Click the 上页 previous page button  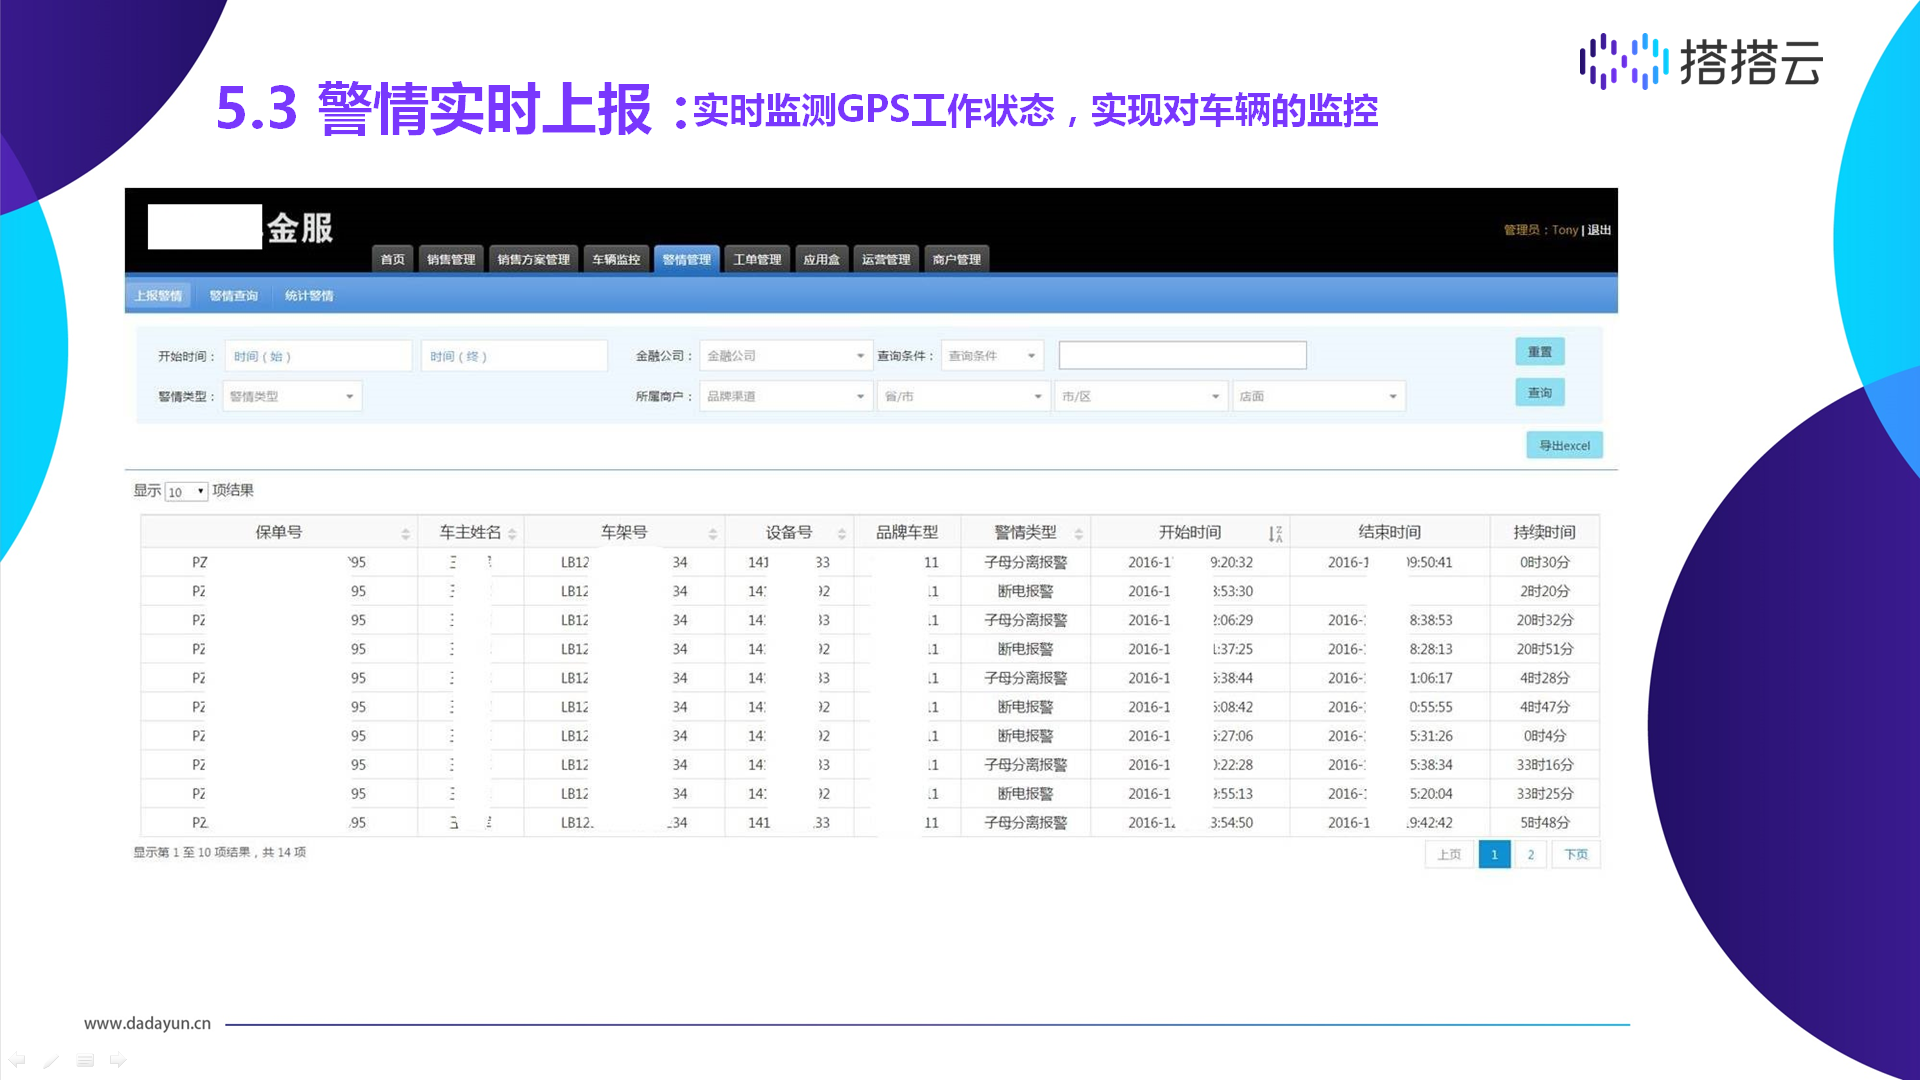coord(1449,855)
